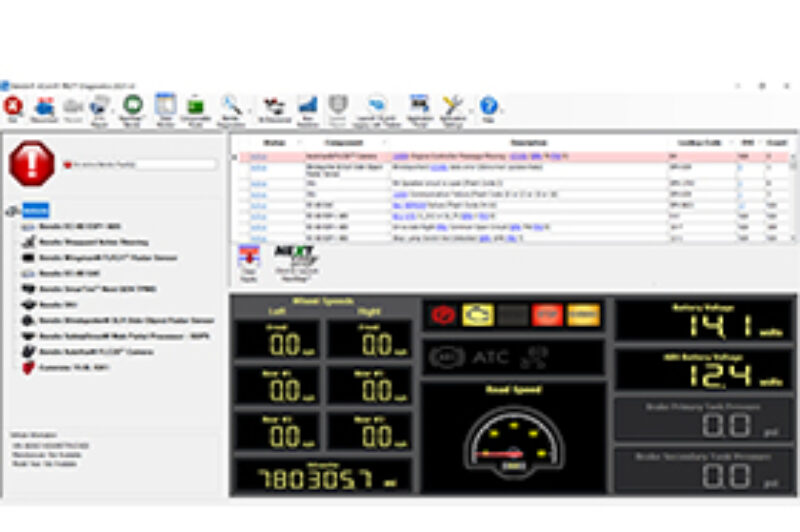
Task: Click the blue link starting the Communication failure description
Action: tap(401, 194)
